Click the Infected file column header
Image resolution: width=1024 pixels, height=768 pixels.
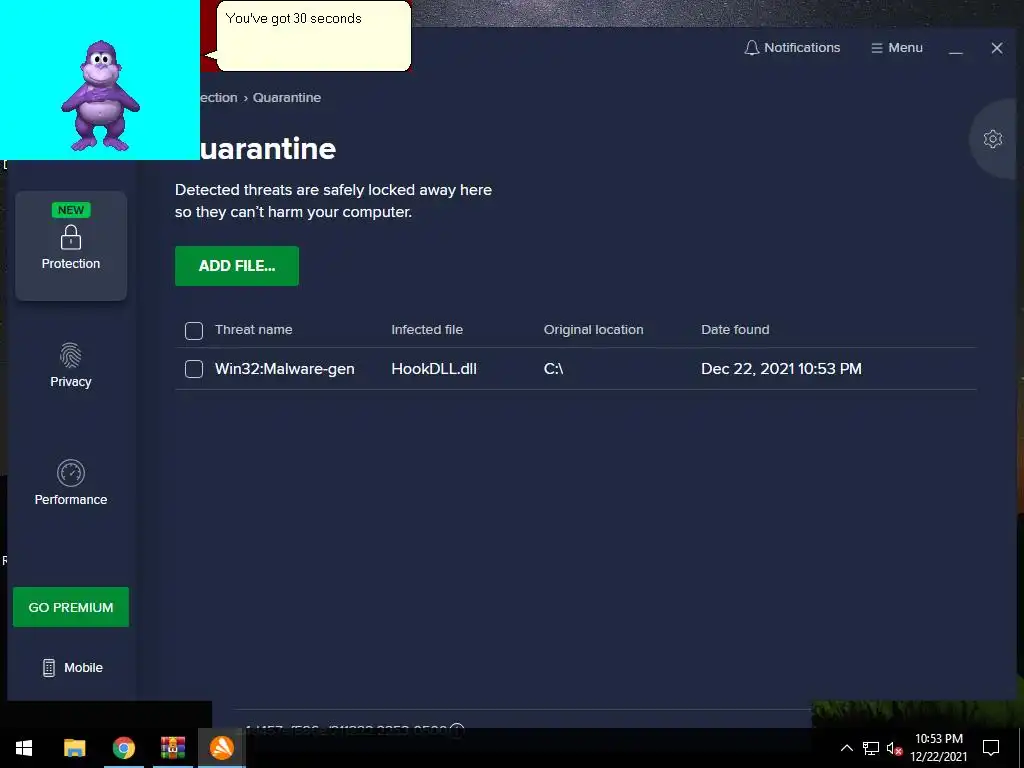[x=427, y=330]
